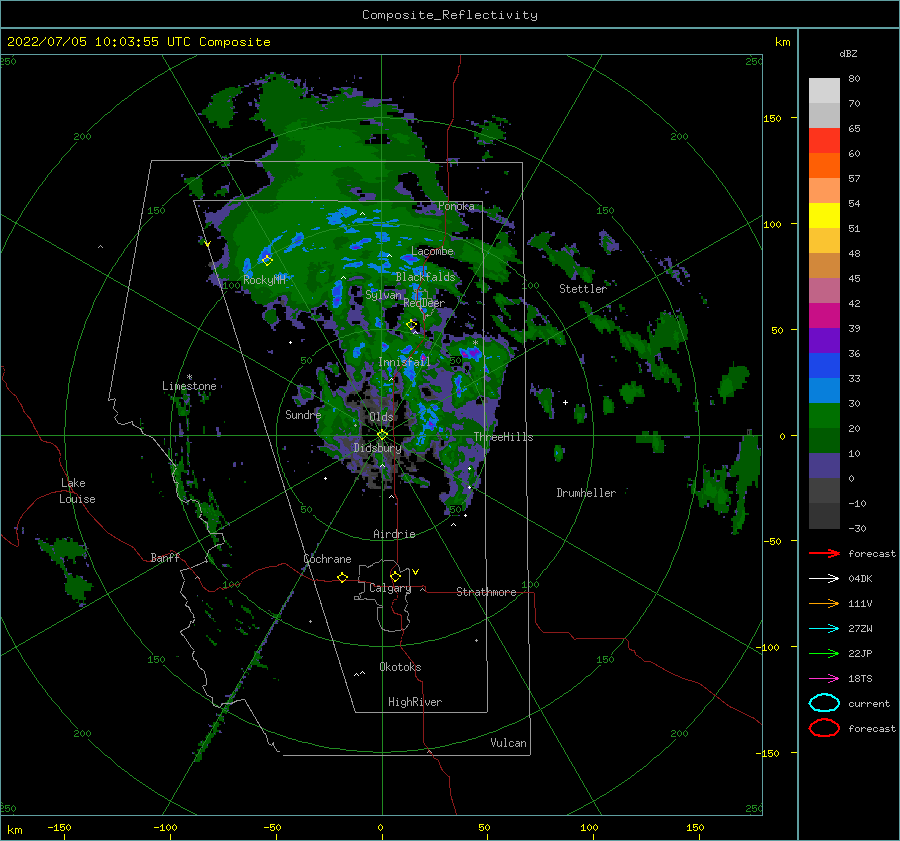Click the orange 111V arrow legend icon
This screenshot has height=841, width=900.
pos(824,603)
